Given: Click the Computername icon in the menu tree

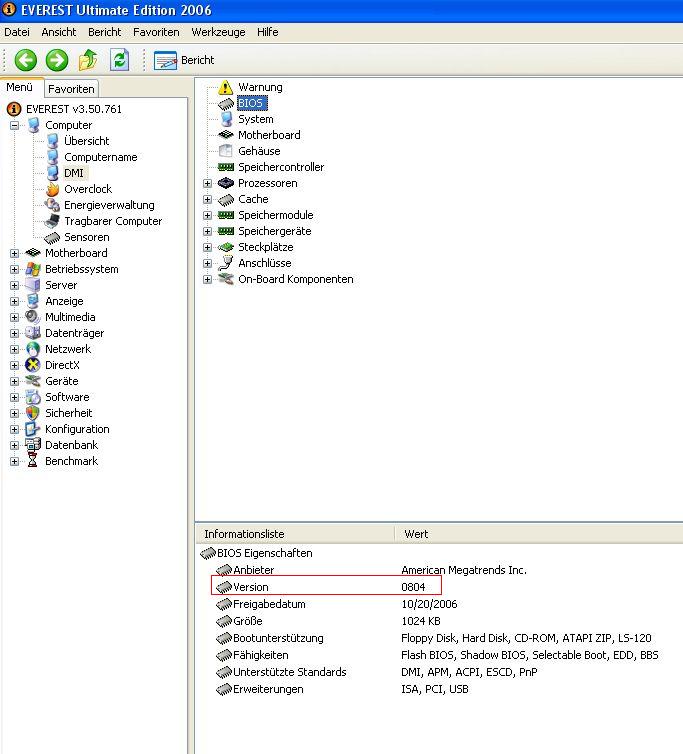Looking at the screenshot, I should 52,157.
